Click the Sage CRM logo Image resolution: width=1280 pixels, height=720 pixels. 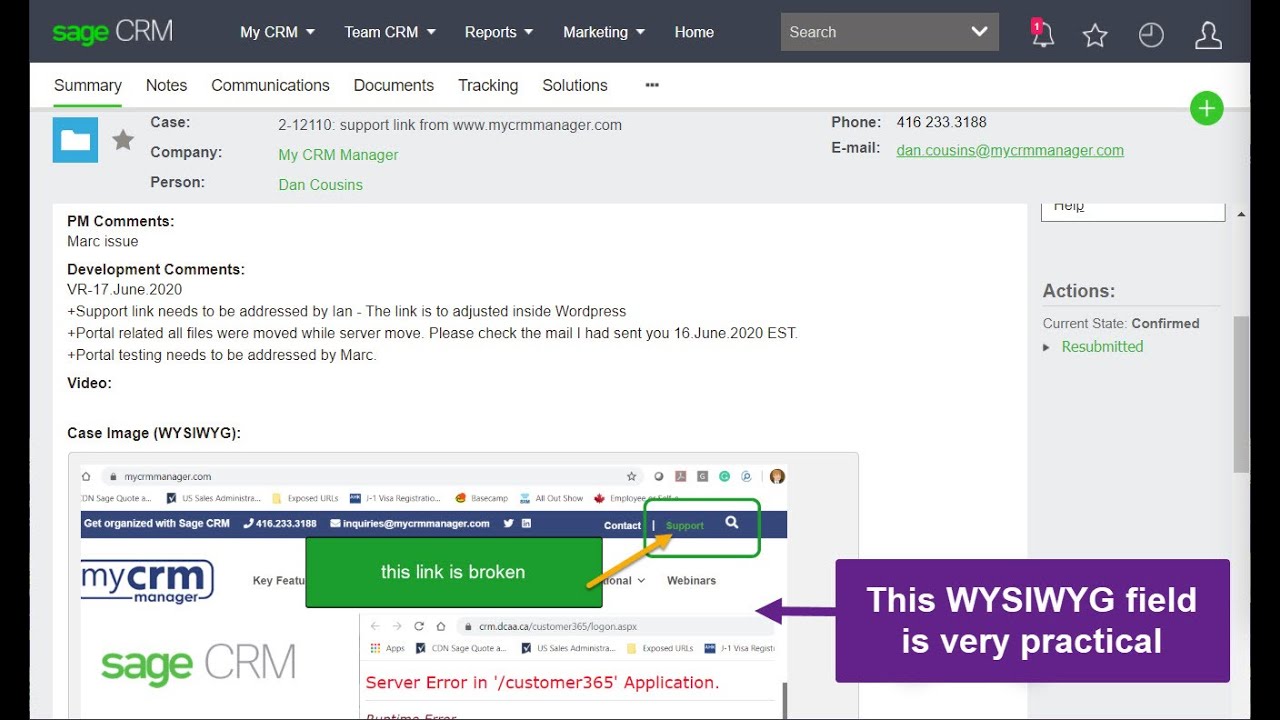click(x=112, y=32)
